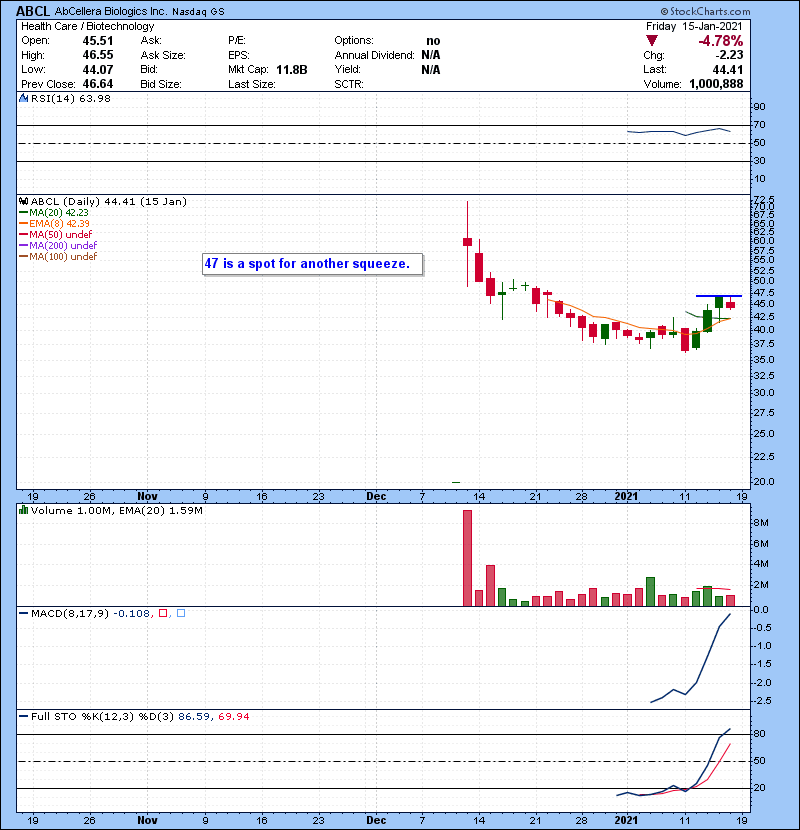Viewport: 800px width, 830px height.
Task: Click the Low value 44.07
Action: 98,69
